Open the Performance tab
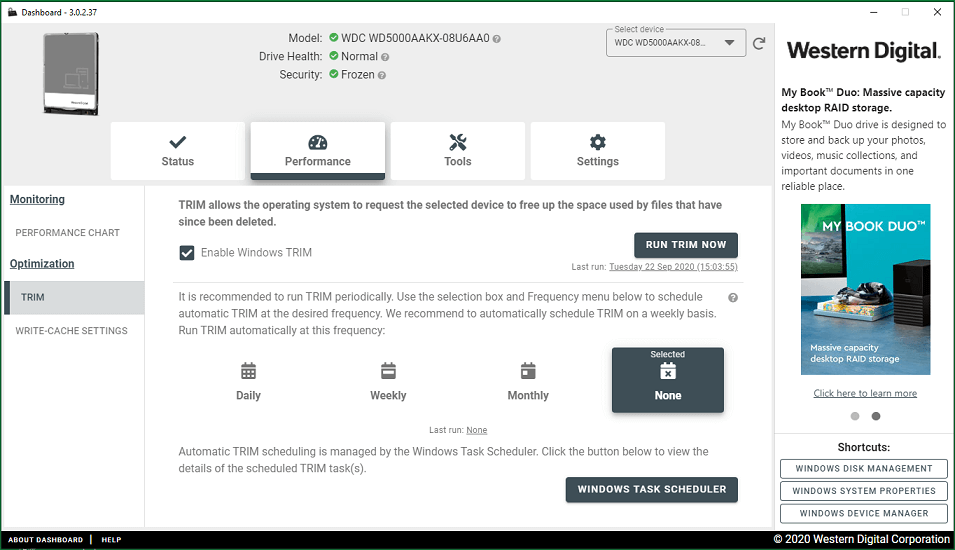Screen dimensions: 955x550 click(318, 151)
